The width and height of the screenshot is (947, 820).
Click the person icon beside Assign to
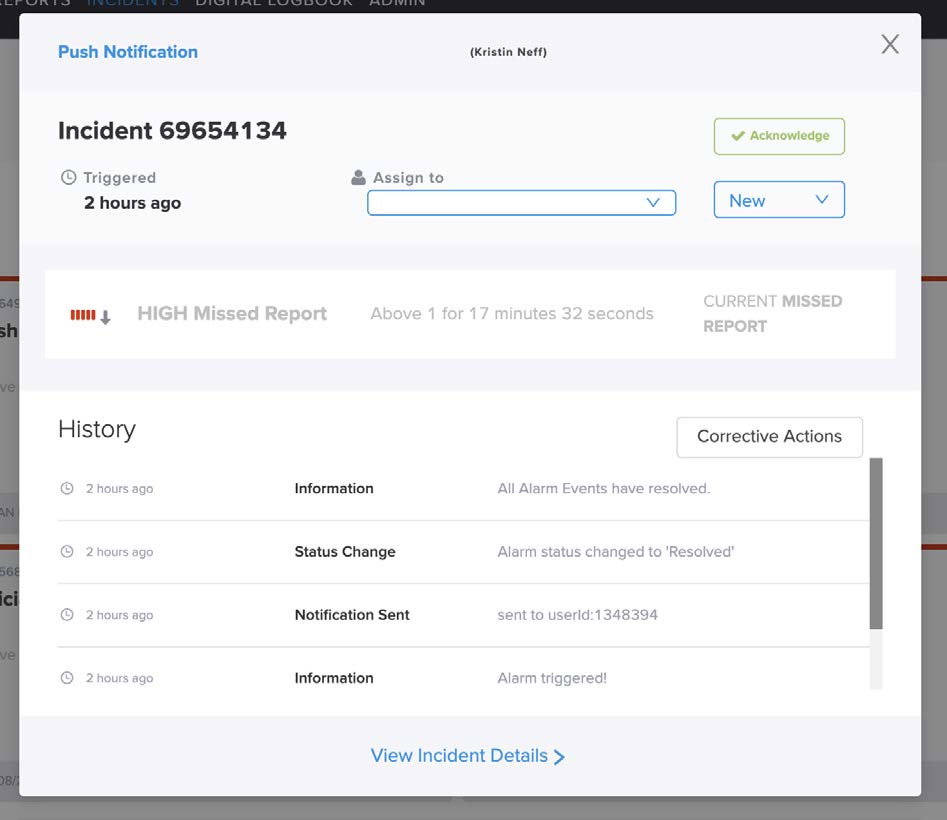tap(359, 178)
